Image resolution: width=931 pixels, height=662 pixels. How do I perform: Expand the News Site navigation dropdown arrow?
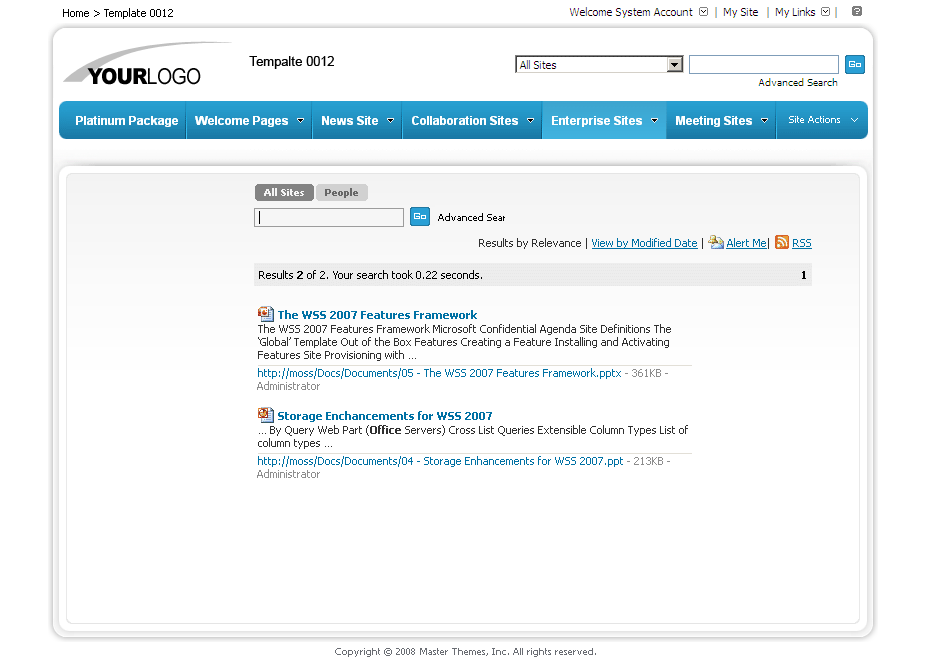point(390,119)
